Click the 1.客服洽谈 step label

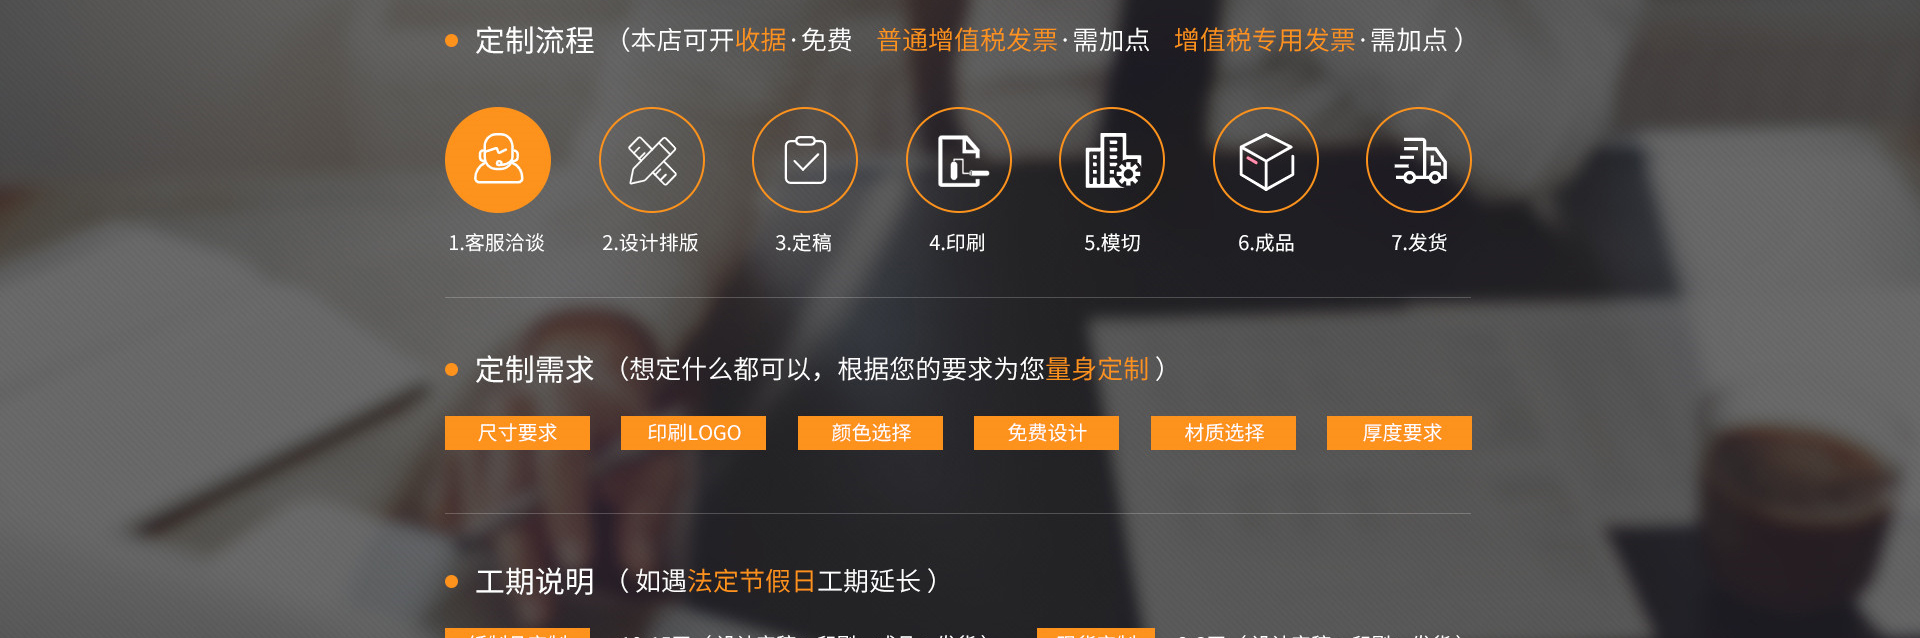coord(497,243)
